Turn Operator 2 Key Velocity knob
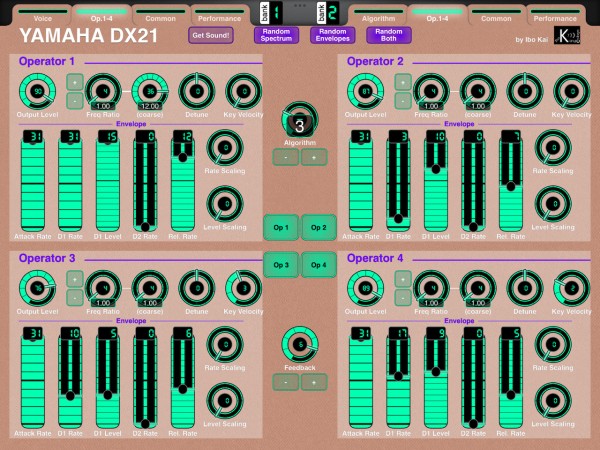The image size is (600, 450). (572, 92)
